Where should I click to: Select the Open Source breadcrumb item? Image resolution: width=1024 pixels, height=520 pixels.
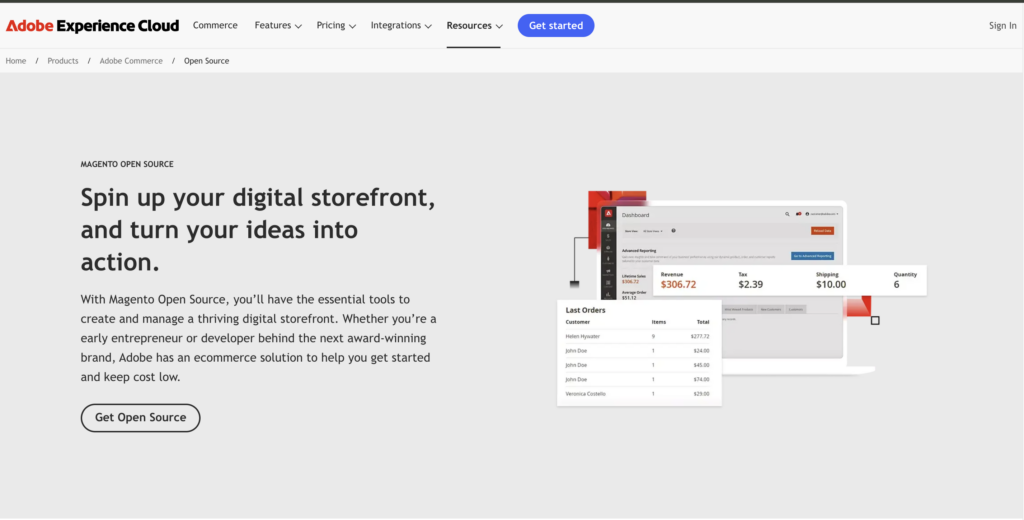click(x=206, y=61)
